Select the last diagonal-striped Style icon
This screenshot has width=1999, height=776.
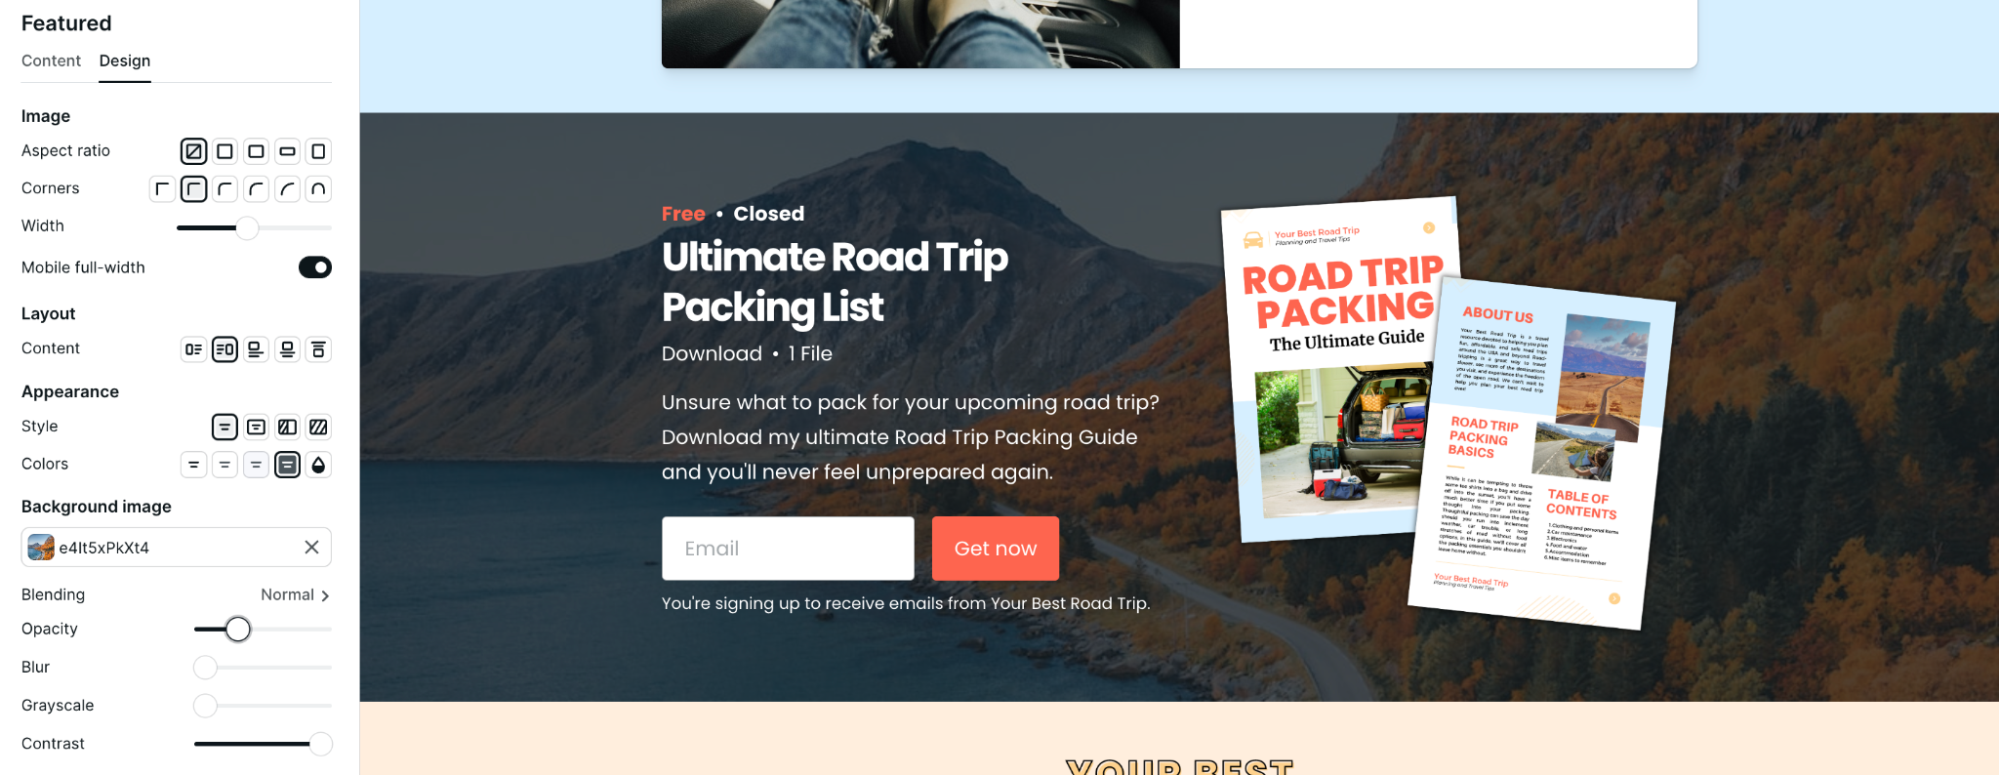pyautogui.click(x=318, y=427)
